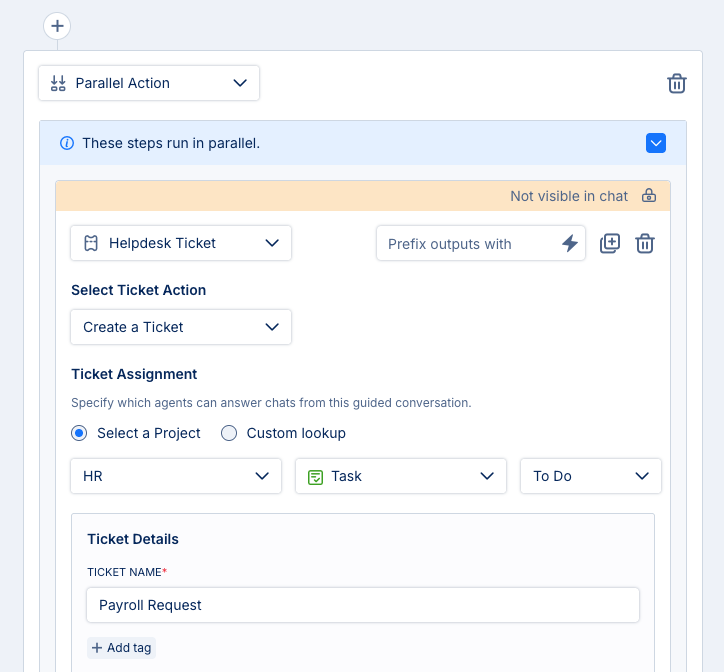Click the Add tag button

pyautogui.click(x=121, y=648)
